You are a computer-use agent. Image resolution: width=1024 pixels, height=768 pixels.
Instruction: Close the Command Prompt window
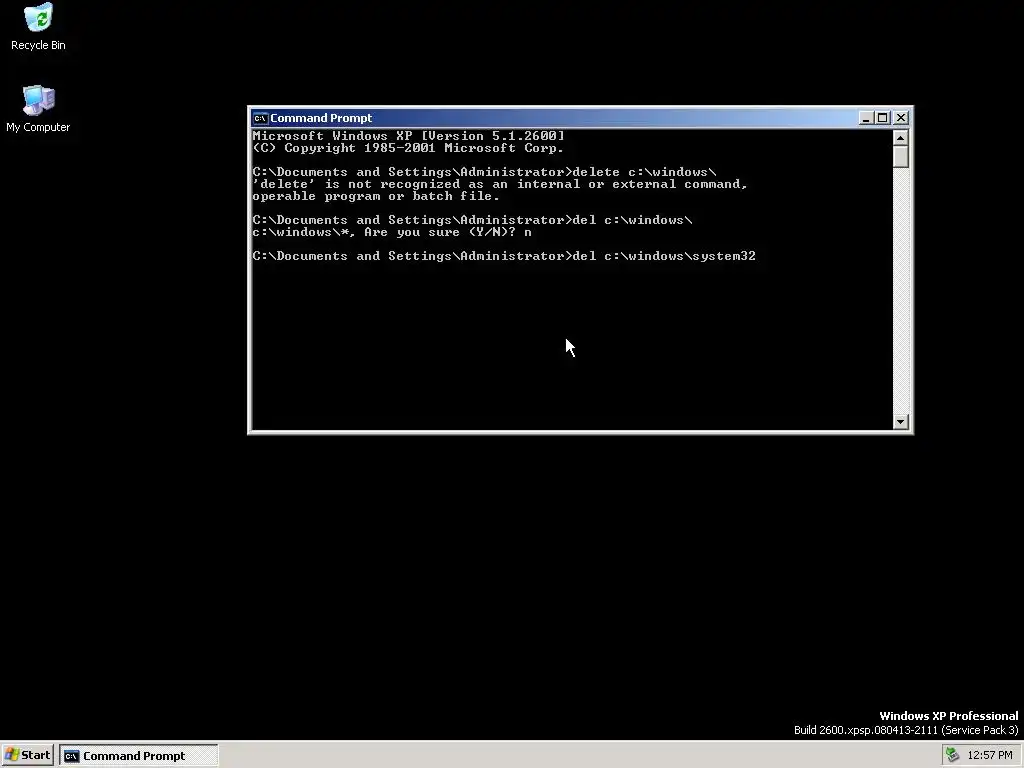(901, 118)
